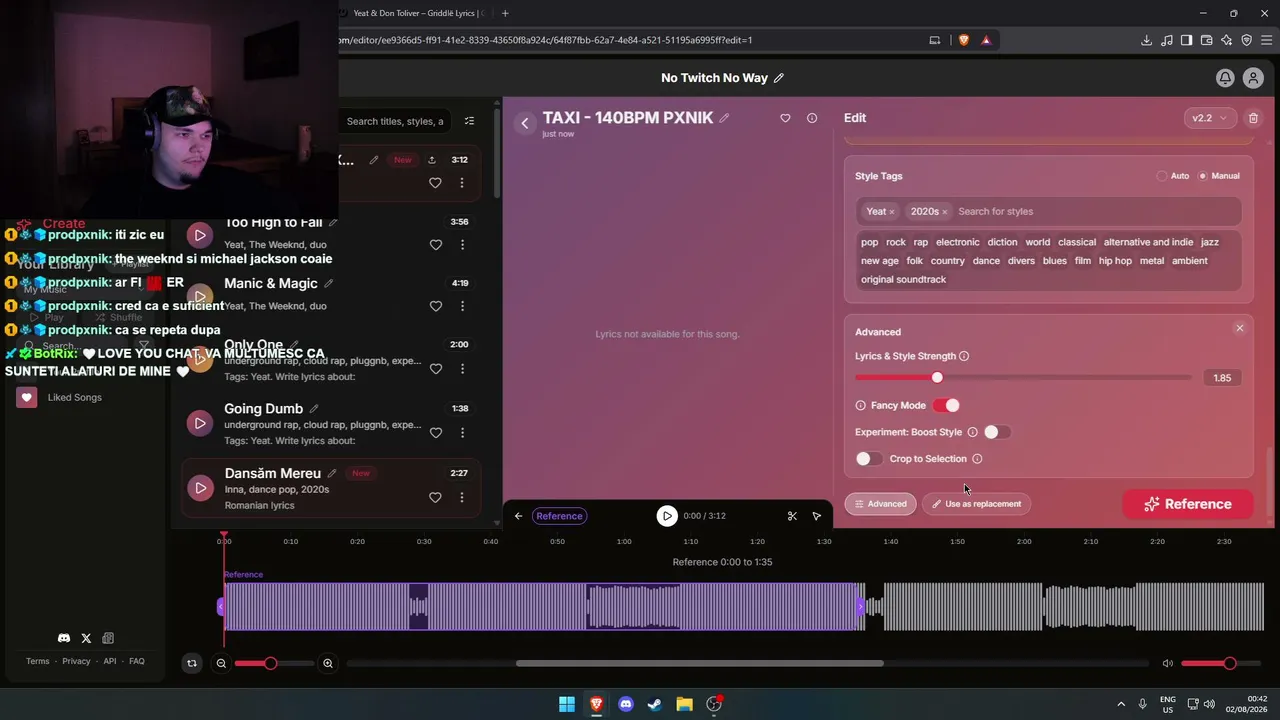Image resolution: width=1280 pixels, height=720 pixels.
Task: Disable Fancy Mode
Action: [946, 405]
